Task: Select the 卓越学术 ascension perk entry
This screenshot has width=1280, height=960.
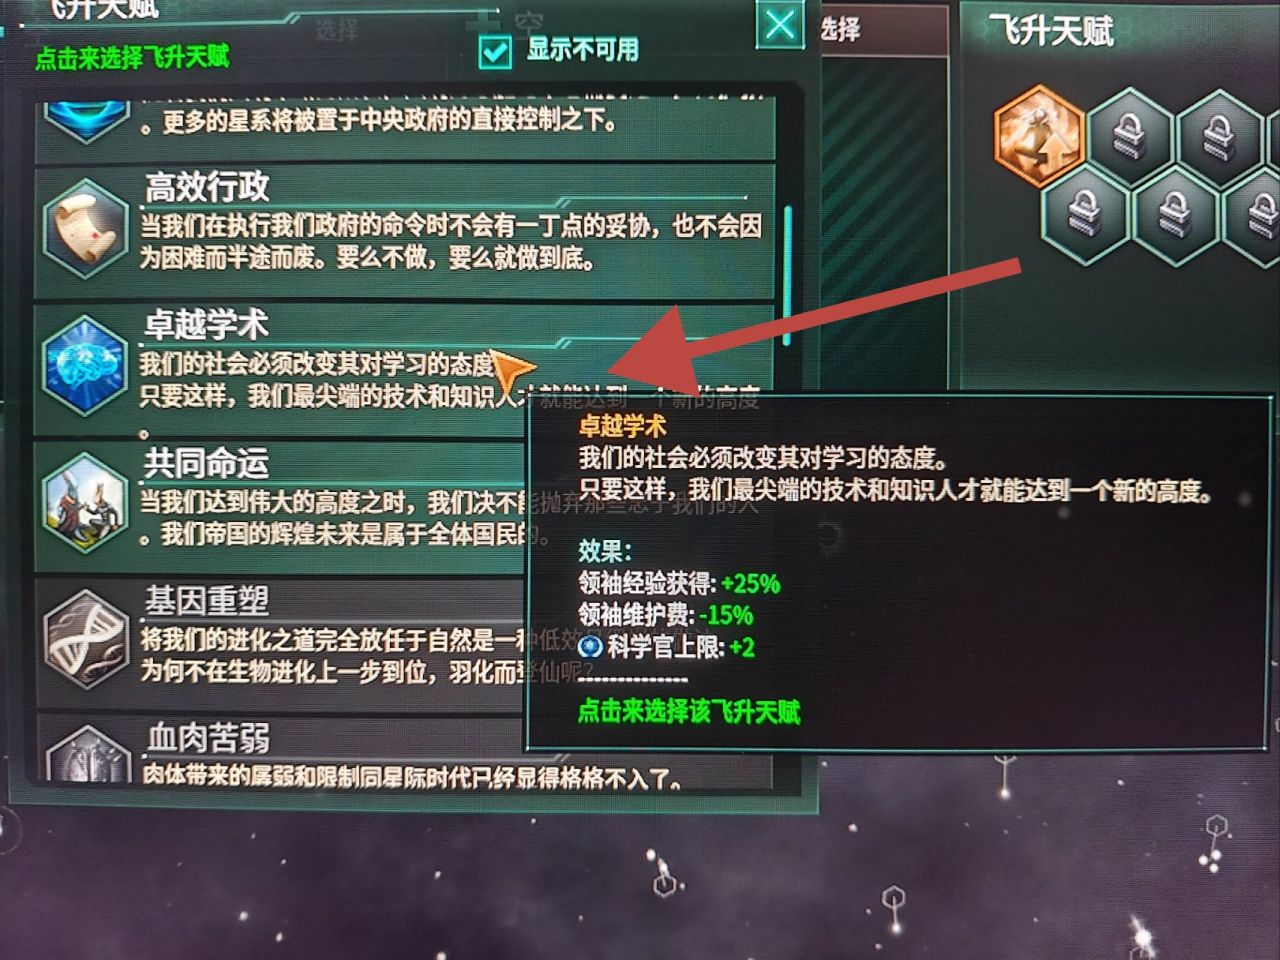Action: 405,369
